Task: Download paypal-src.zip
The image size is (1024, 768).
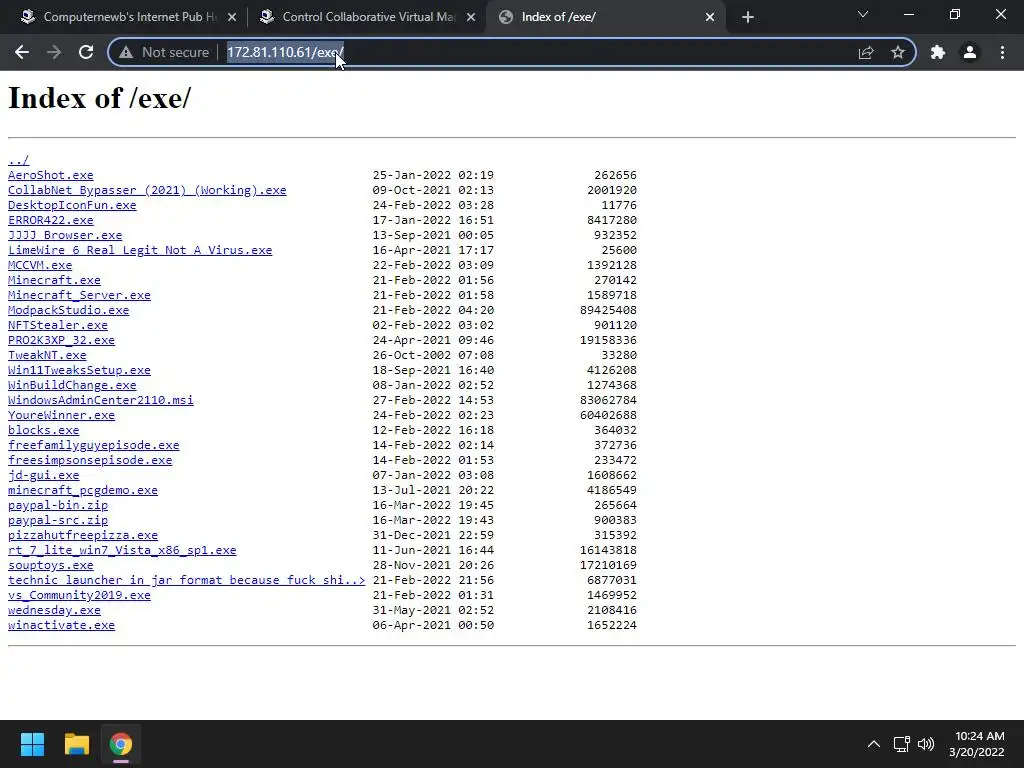Action: point(57,520)
